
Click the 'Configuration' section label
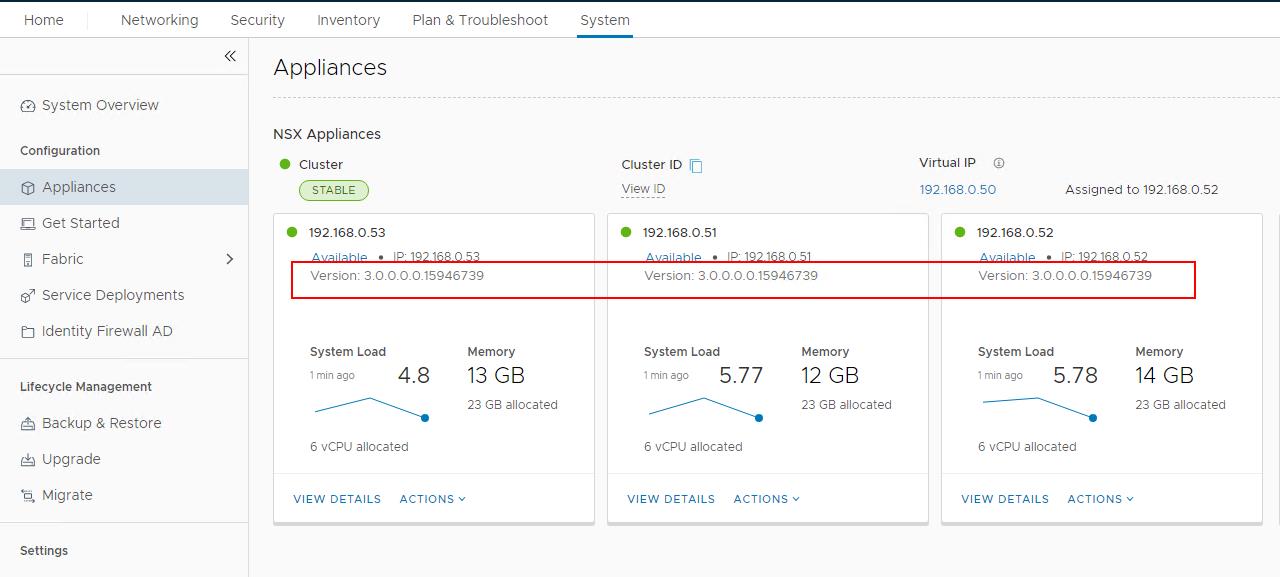coord(60,151)
